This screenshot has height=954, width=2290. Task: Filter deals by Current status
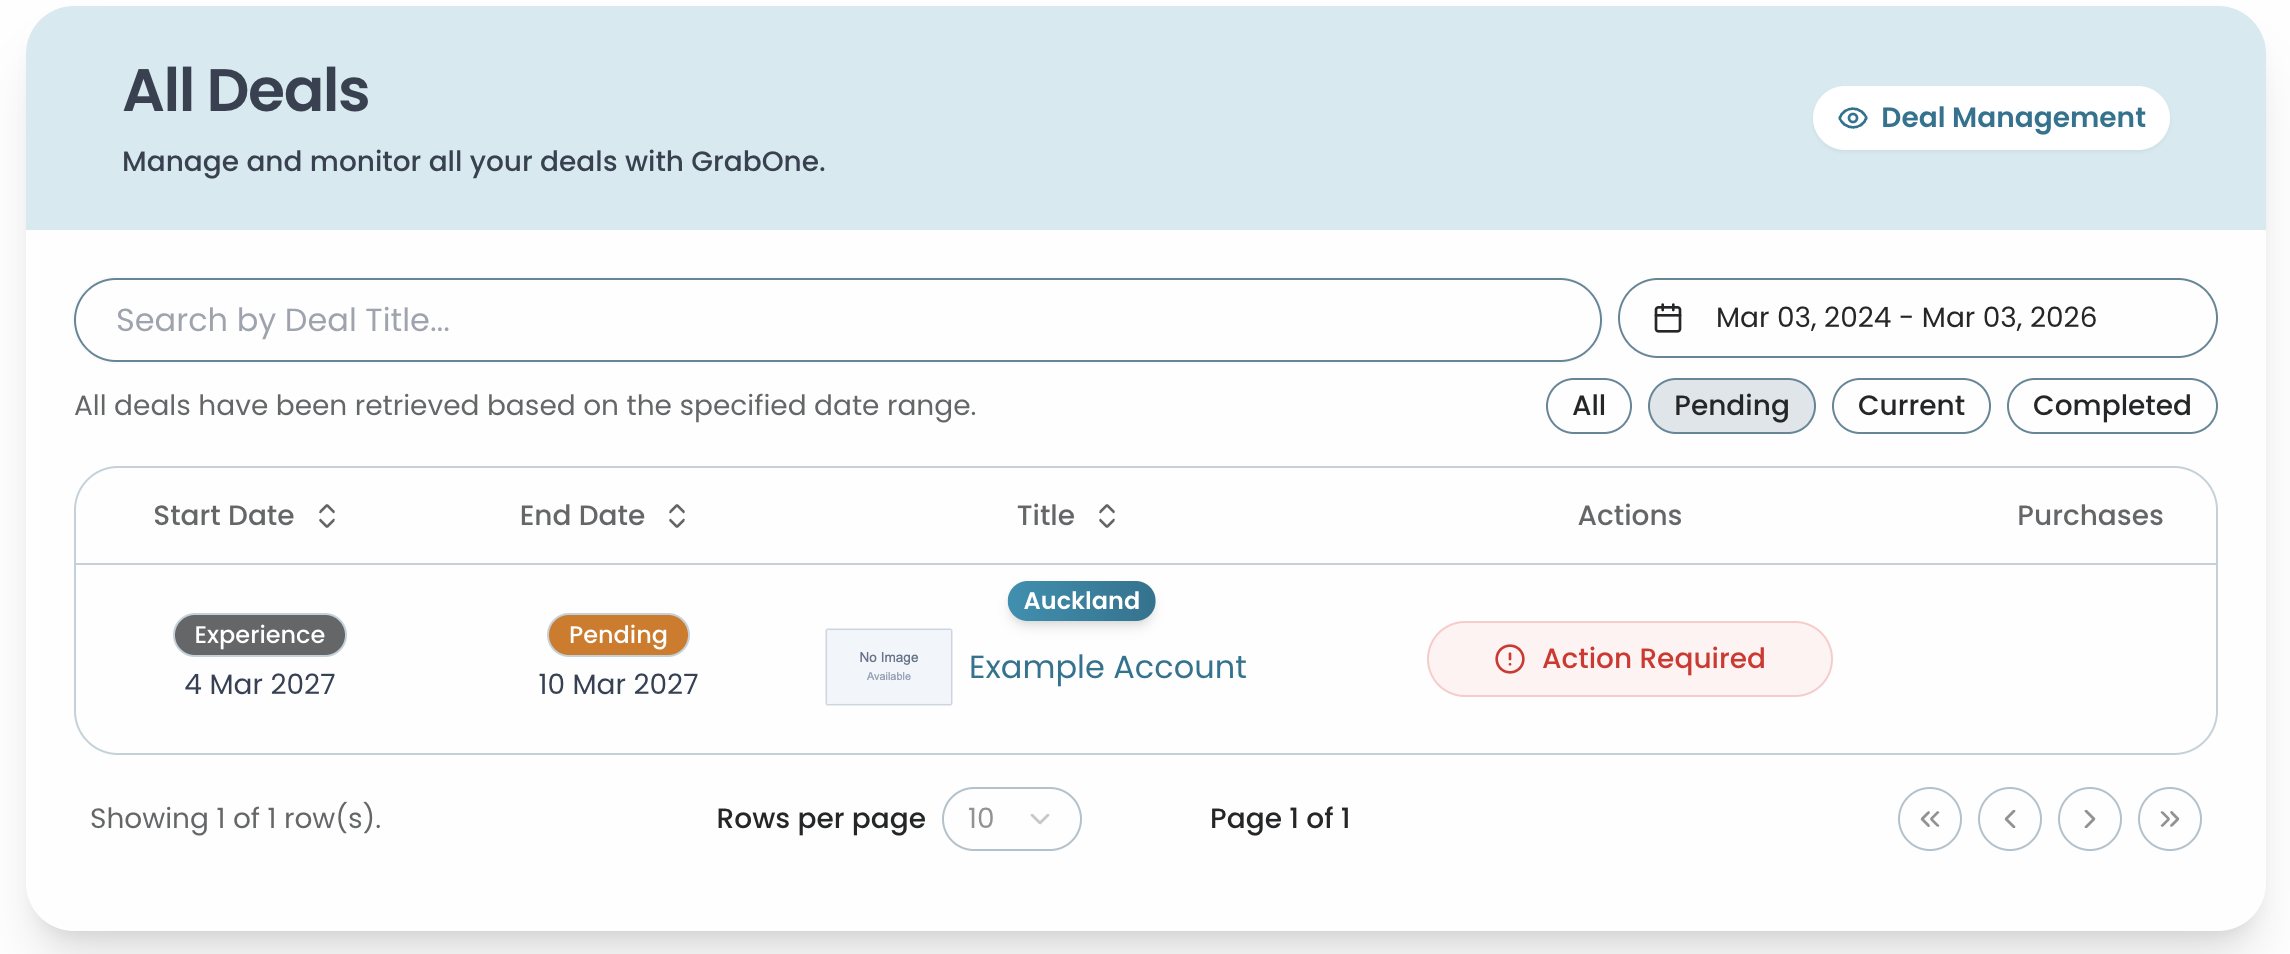pos(1910,406)
